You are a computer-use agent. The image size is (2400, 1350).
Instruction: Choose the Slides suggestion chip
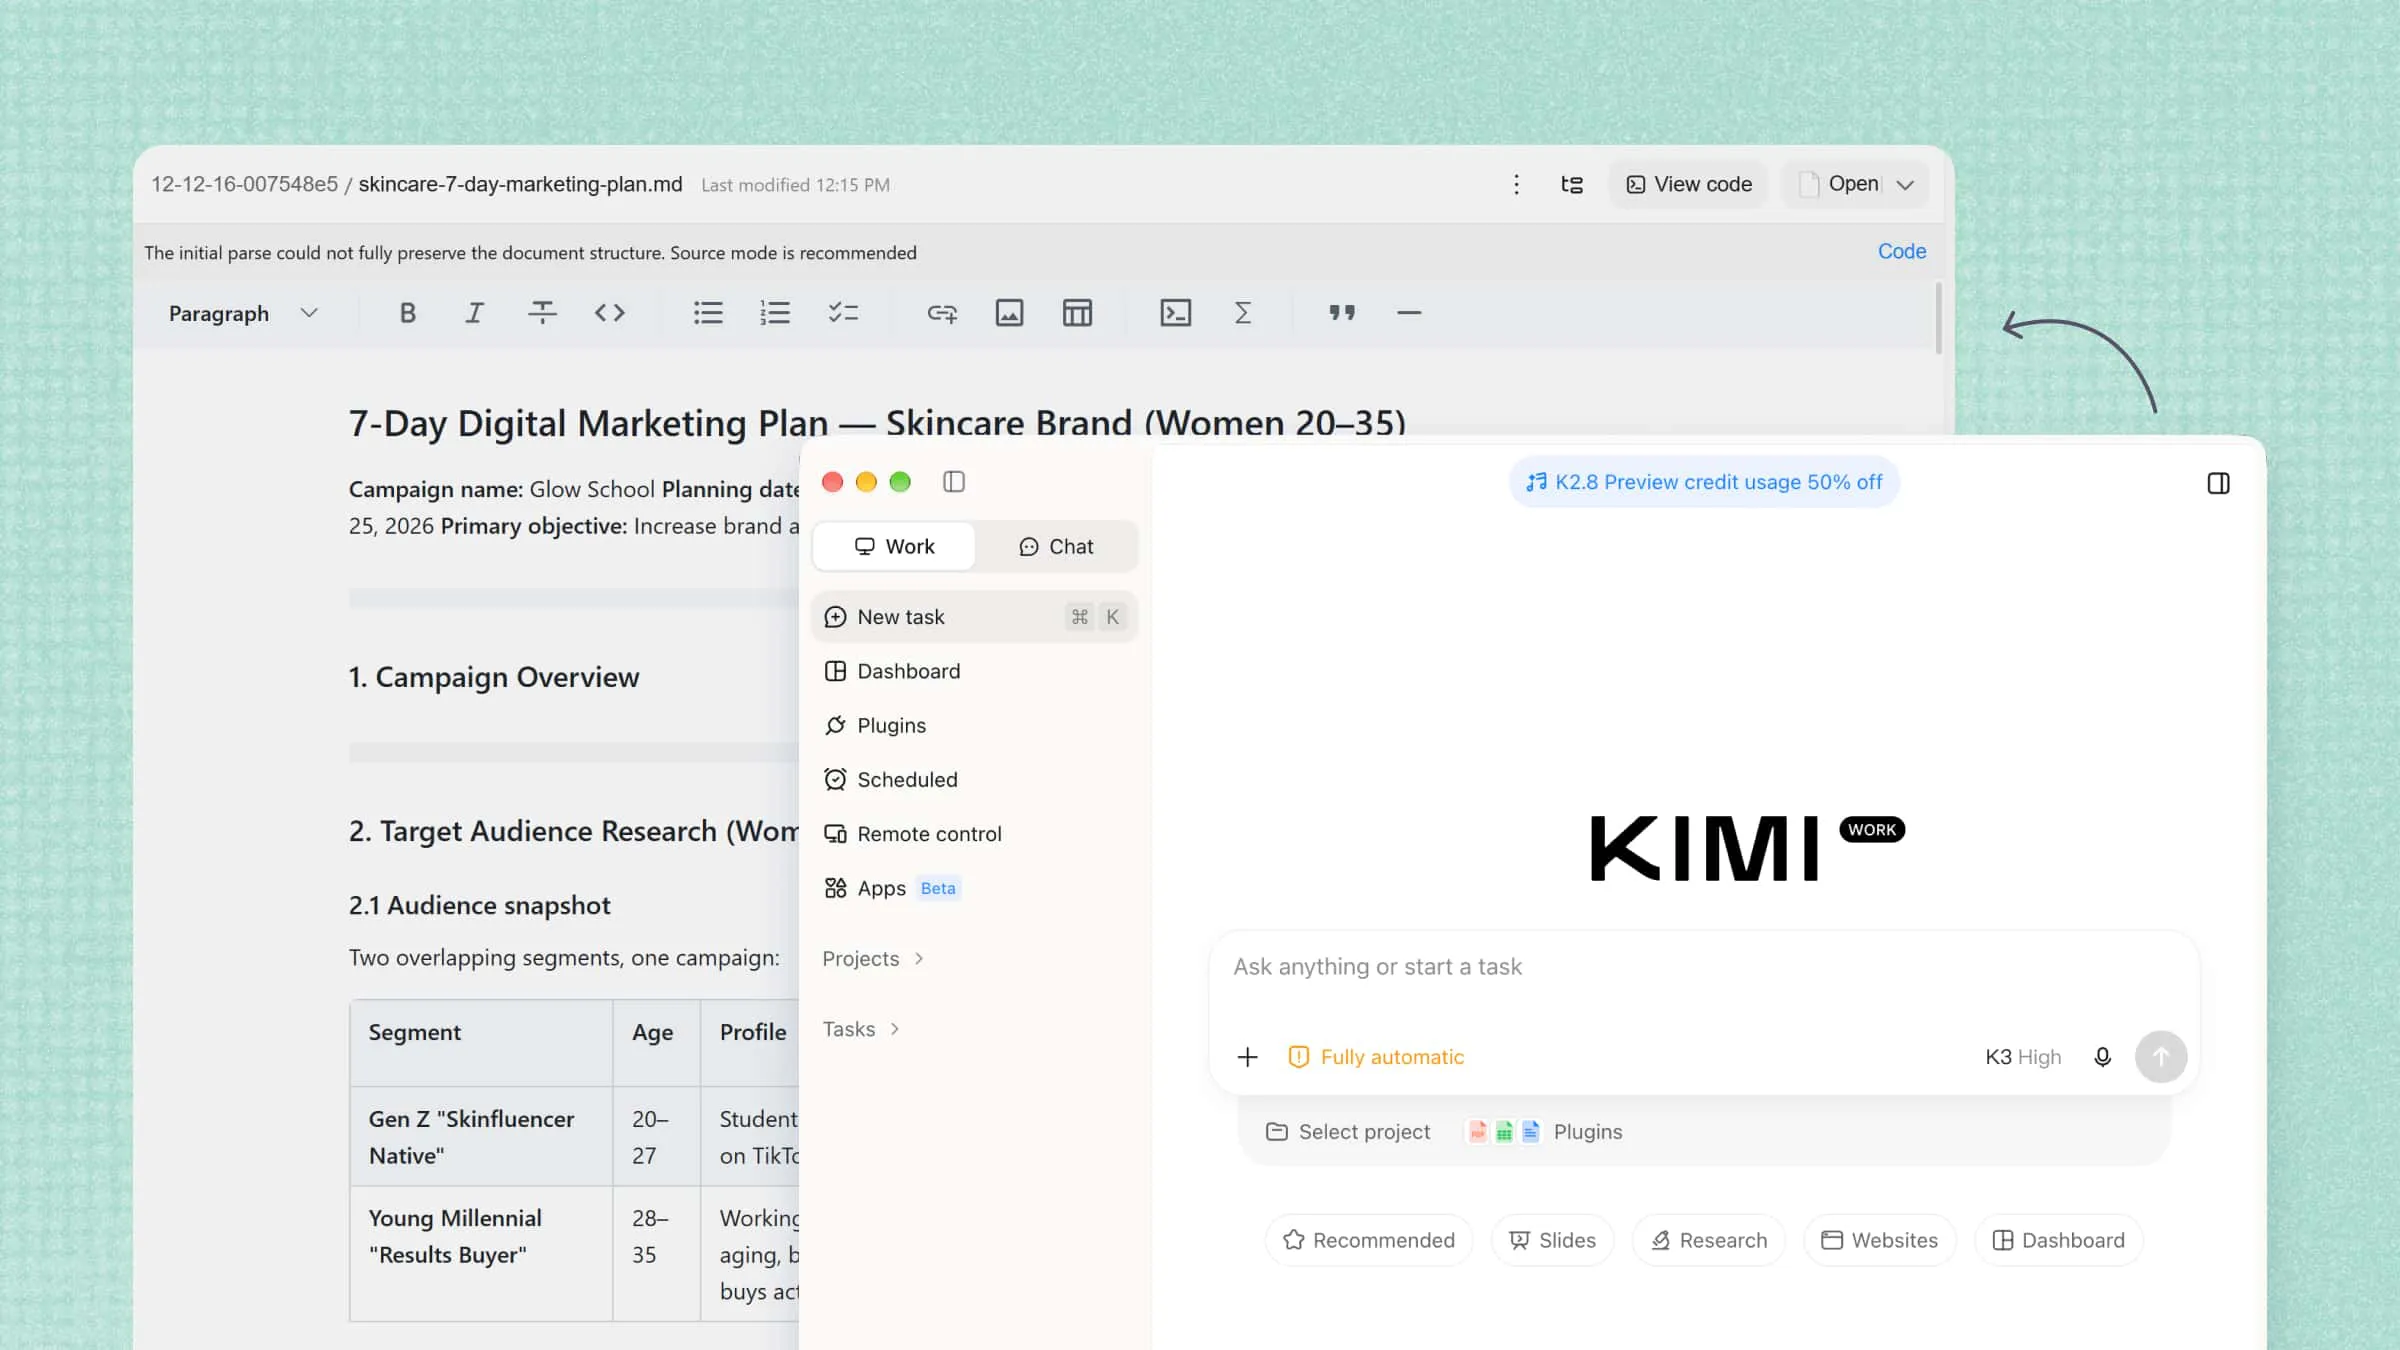(1552, 1240)
